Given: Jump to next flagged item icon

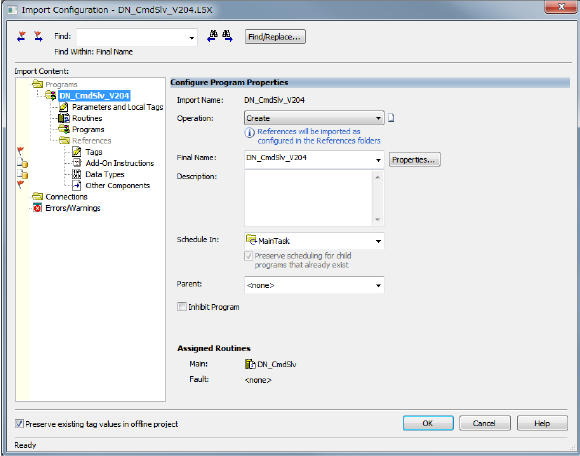Looking at the screenshot, I should [x=38, y=36].
